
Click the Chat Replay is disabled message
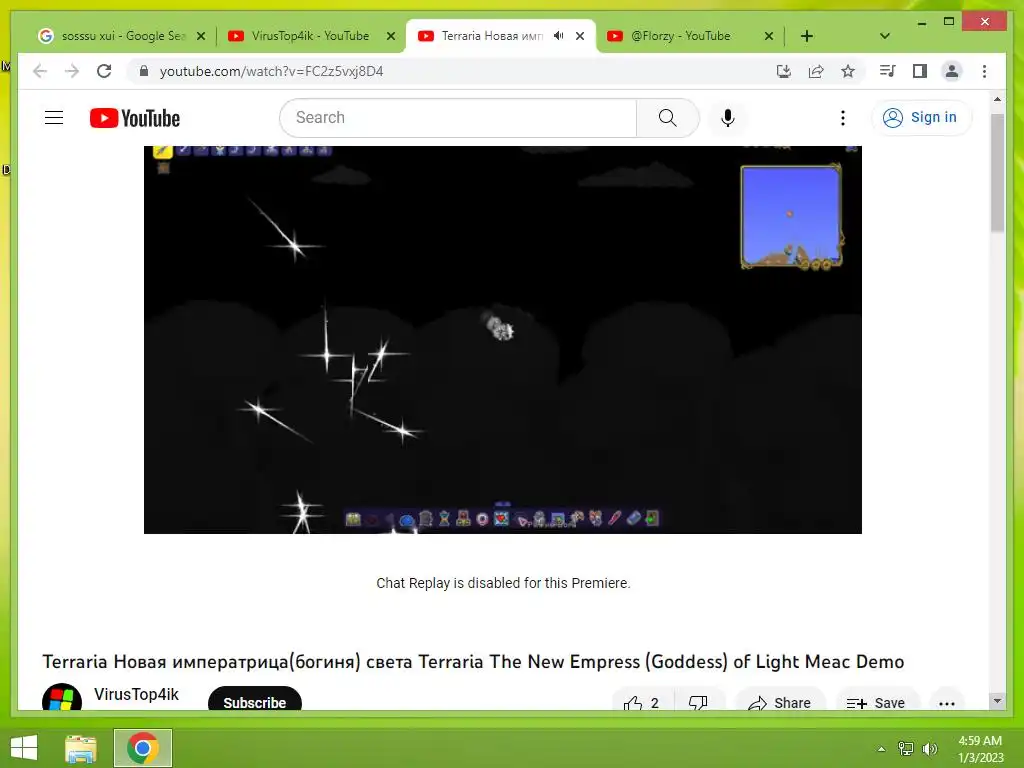click(x=503, y=583)
